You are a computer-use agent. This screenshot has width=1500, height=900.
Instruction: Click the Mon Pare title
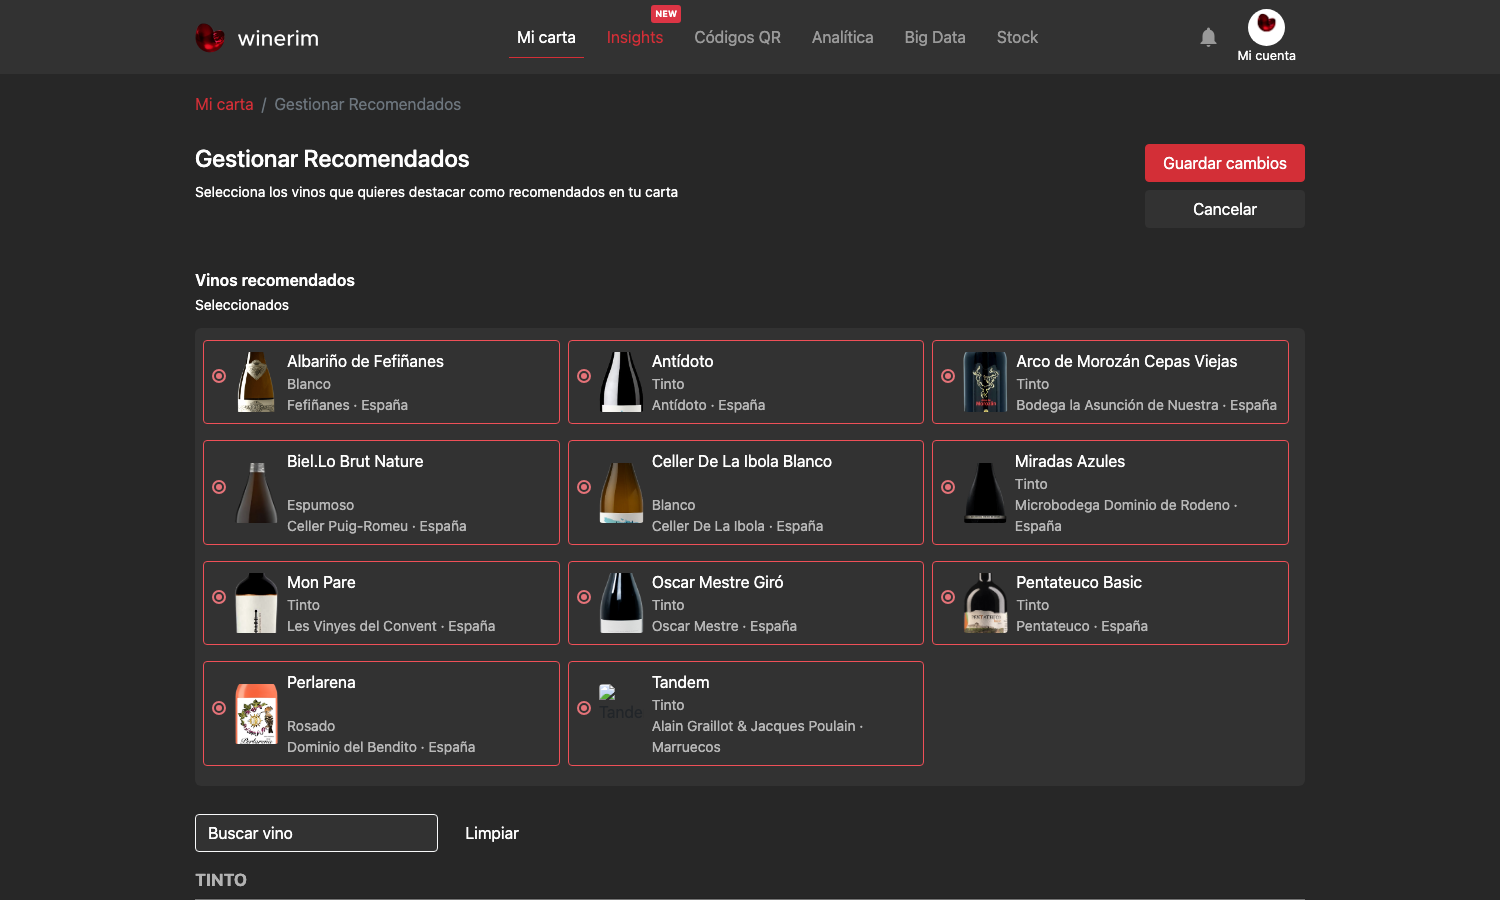coord(321,582)
